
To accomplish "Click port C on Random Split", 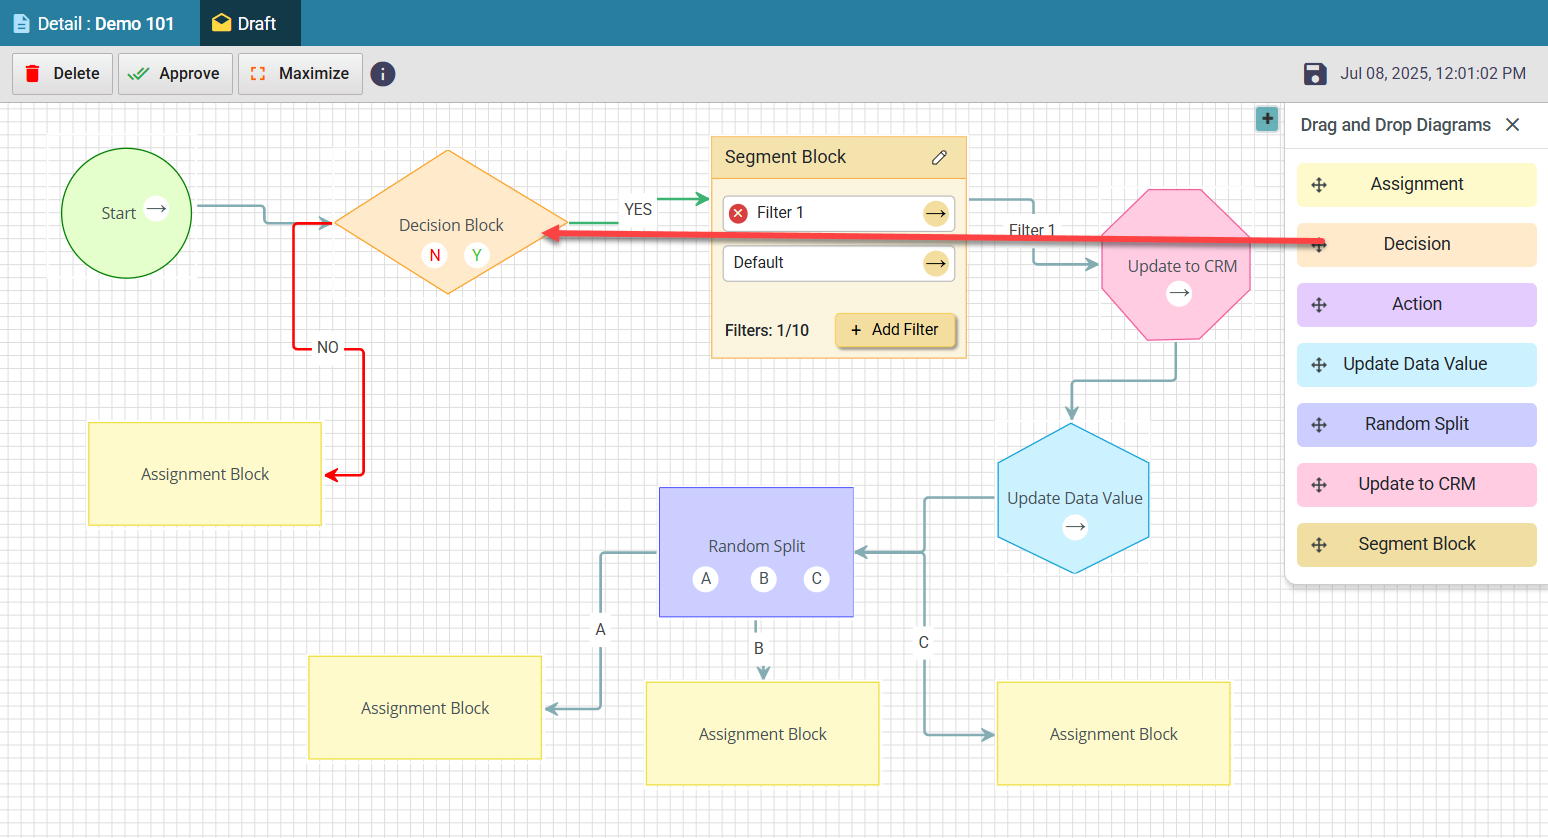I will tap(817, 579).
